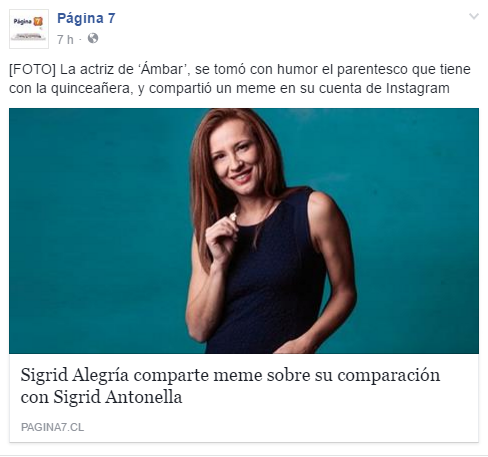488x457 pixels.
Task: Open the Sigrid Alegría comparte meme headline
Action: [x=230, y=386]
